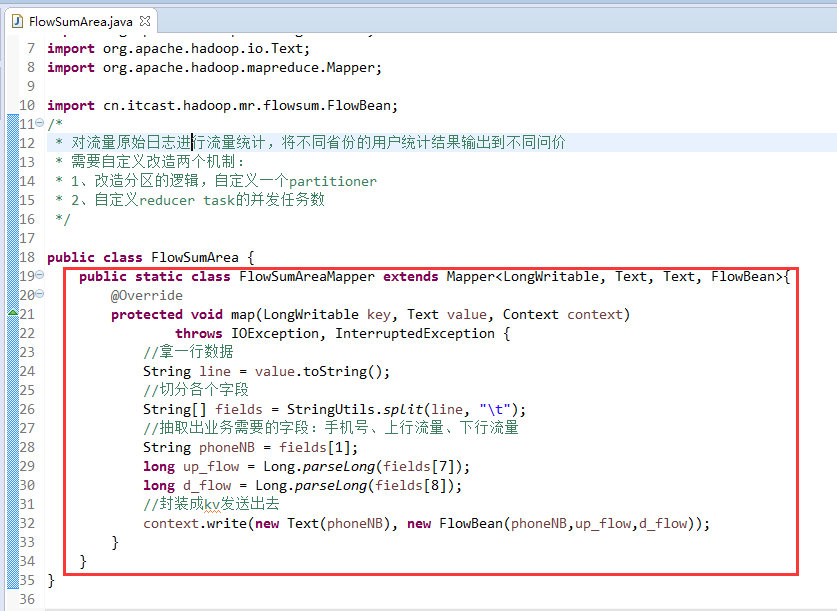Click the import of org.apache.hadoop.io.Text
Image resolution: width=837 pixels, height=611 pixels.
[x=178, y=49]
